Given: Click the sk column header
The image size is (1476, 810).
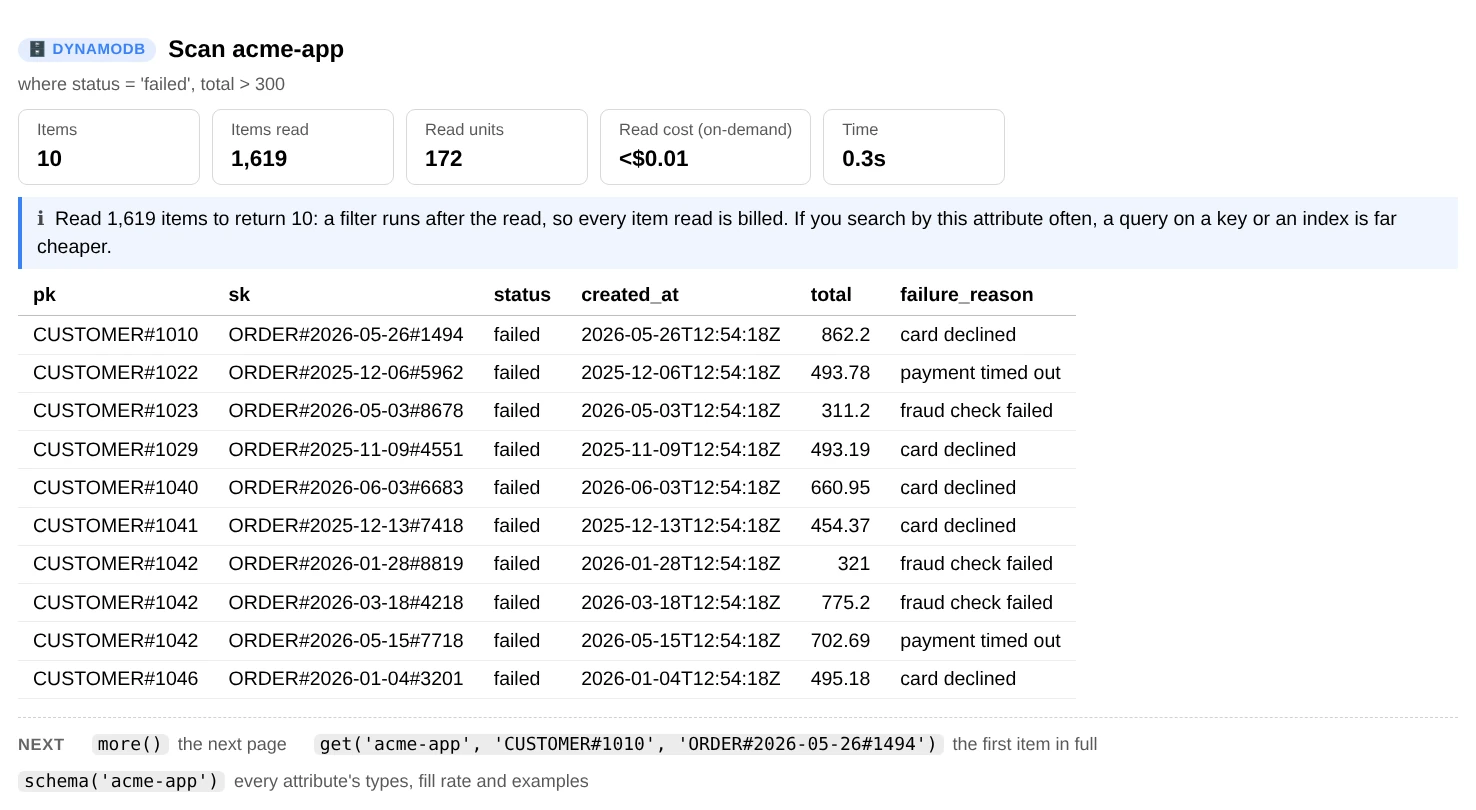Looking at the screenshot, I should coord(239,295).
